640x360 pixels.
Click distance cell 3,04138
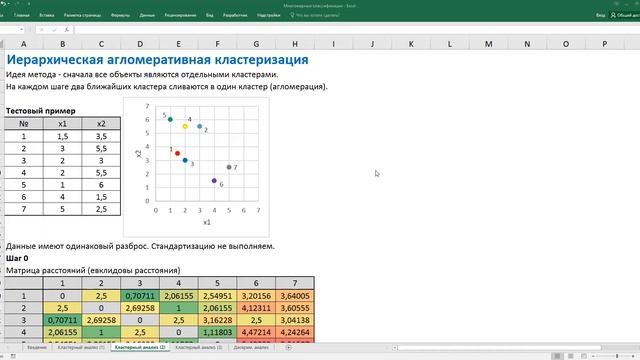[295, 320]
